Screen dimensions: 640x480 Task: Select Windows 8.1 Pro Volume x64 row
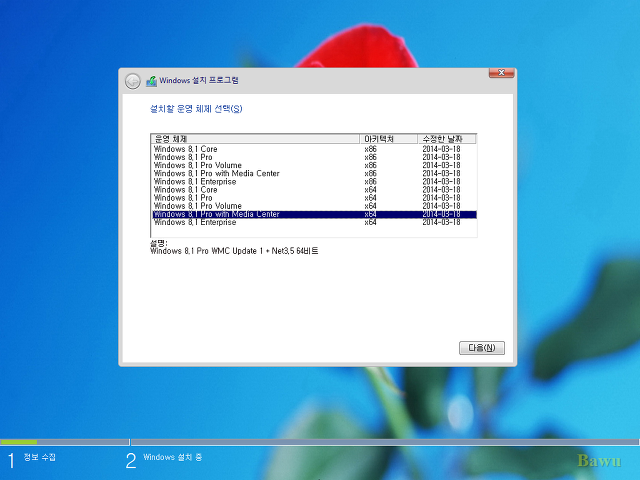314,206
